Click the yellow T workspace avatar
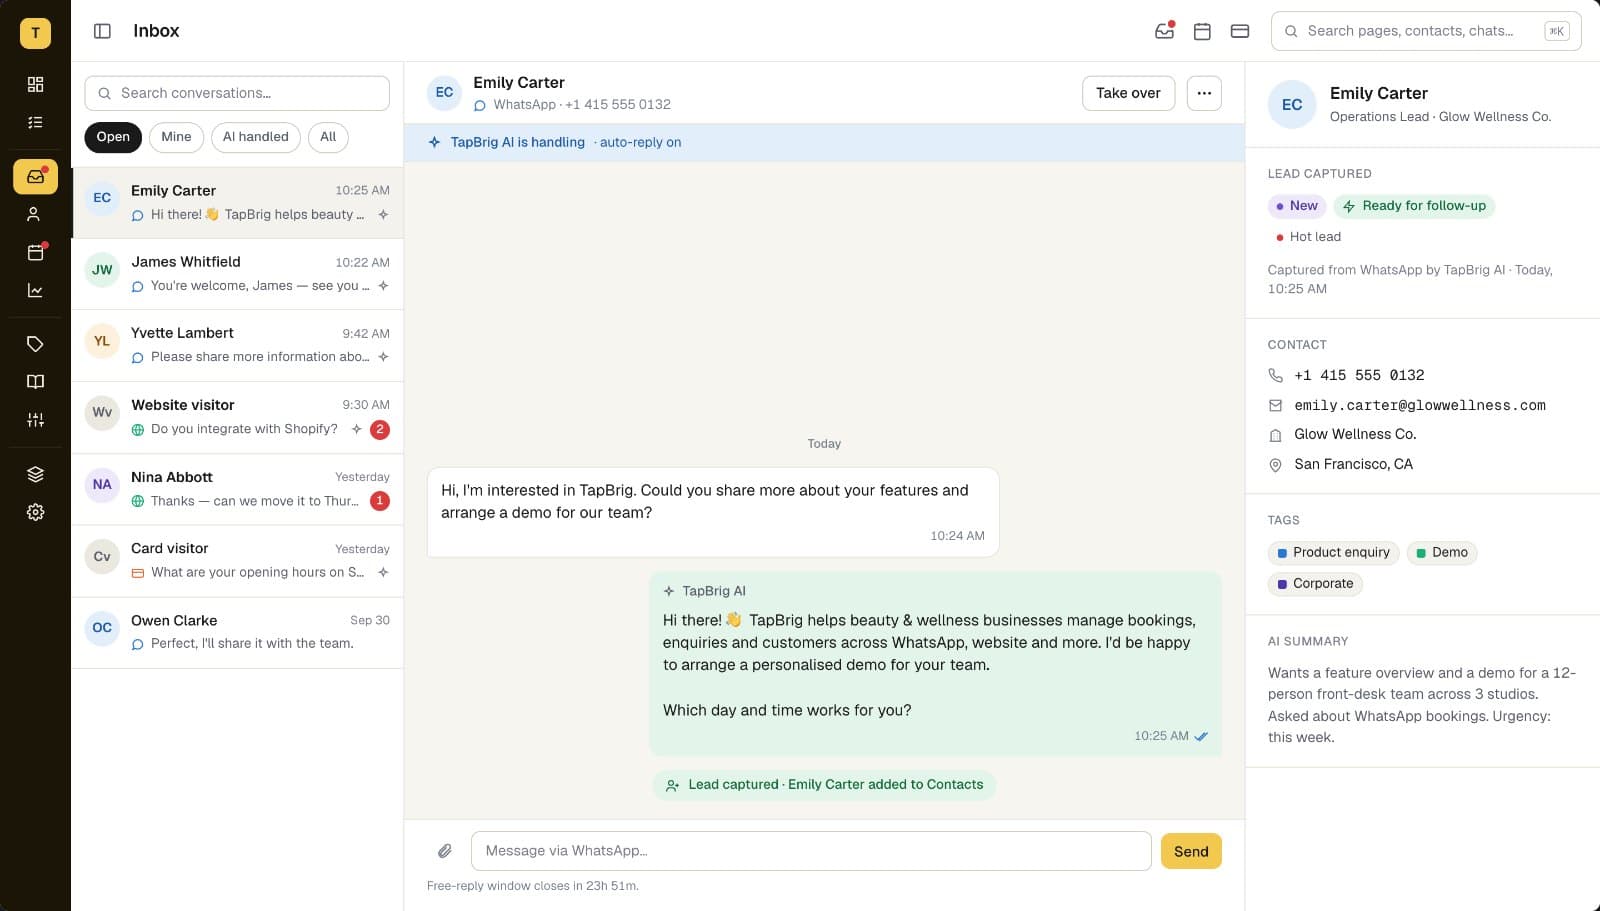The height and width of the screenshot is (911, 1600). tap(35, 33)
